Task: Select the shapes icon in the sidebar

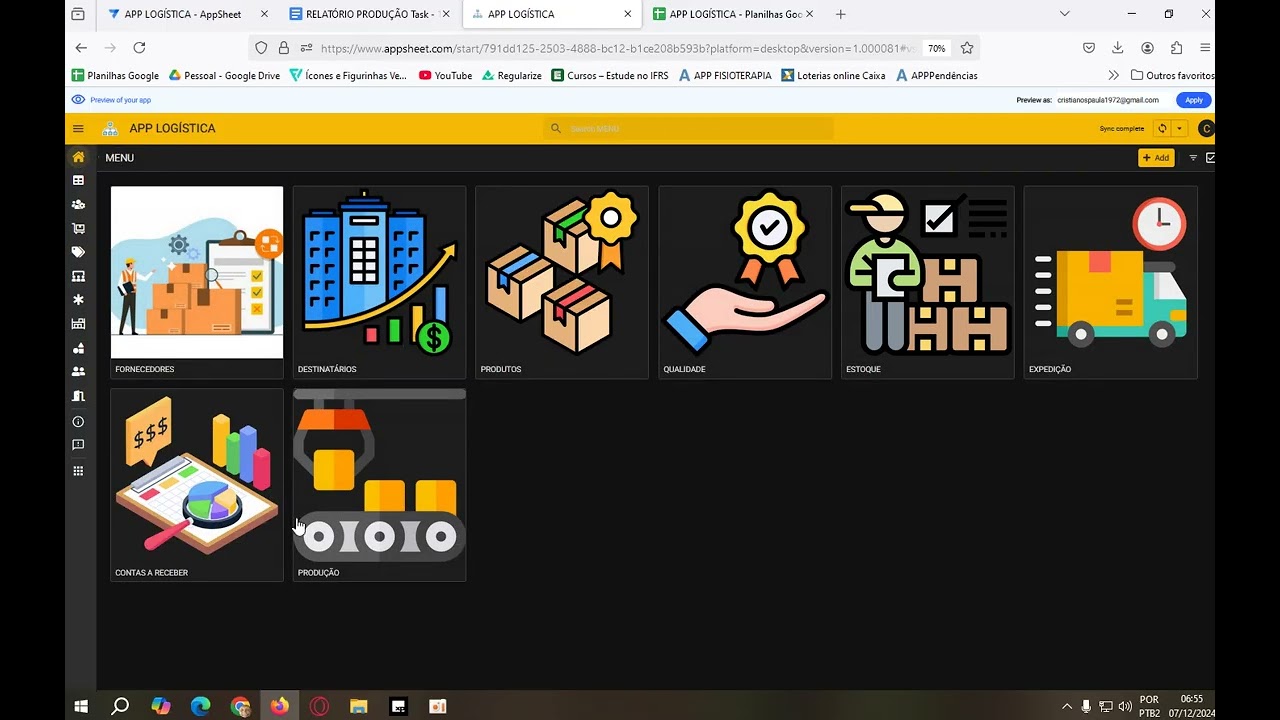Action: click(x=78, y=348)
